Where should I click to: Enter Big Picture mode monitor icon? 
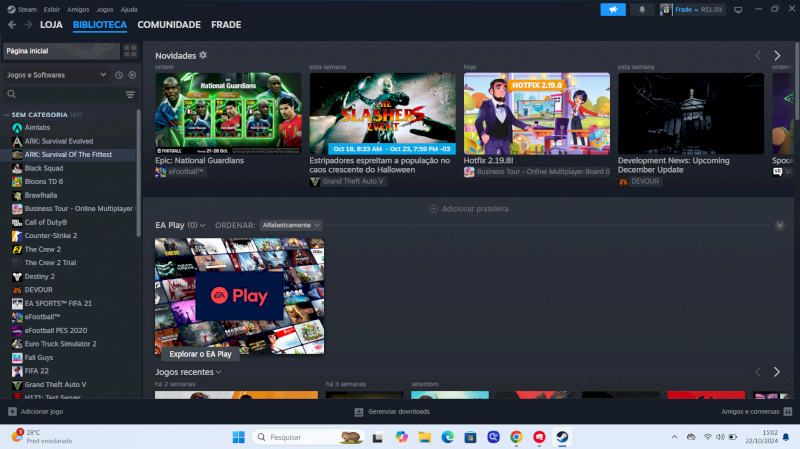[738, 9]
